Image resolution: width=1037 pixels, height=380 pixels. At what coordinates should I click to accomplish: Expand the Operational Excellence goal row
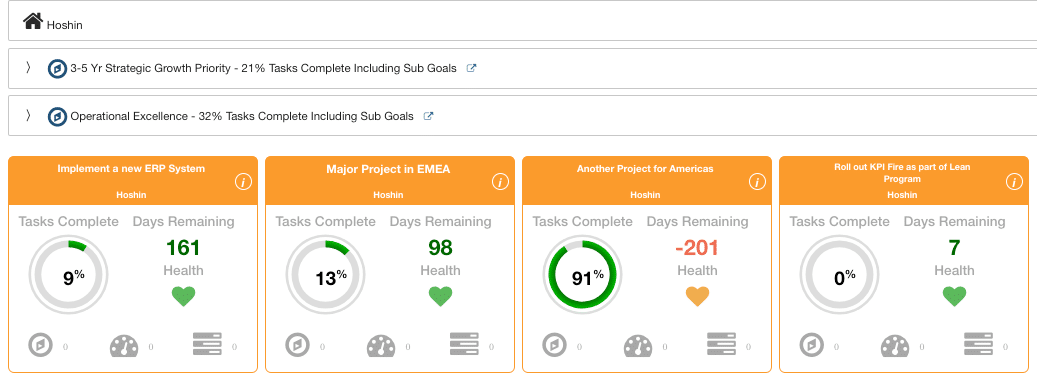point(28,116)
